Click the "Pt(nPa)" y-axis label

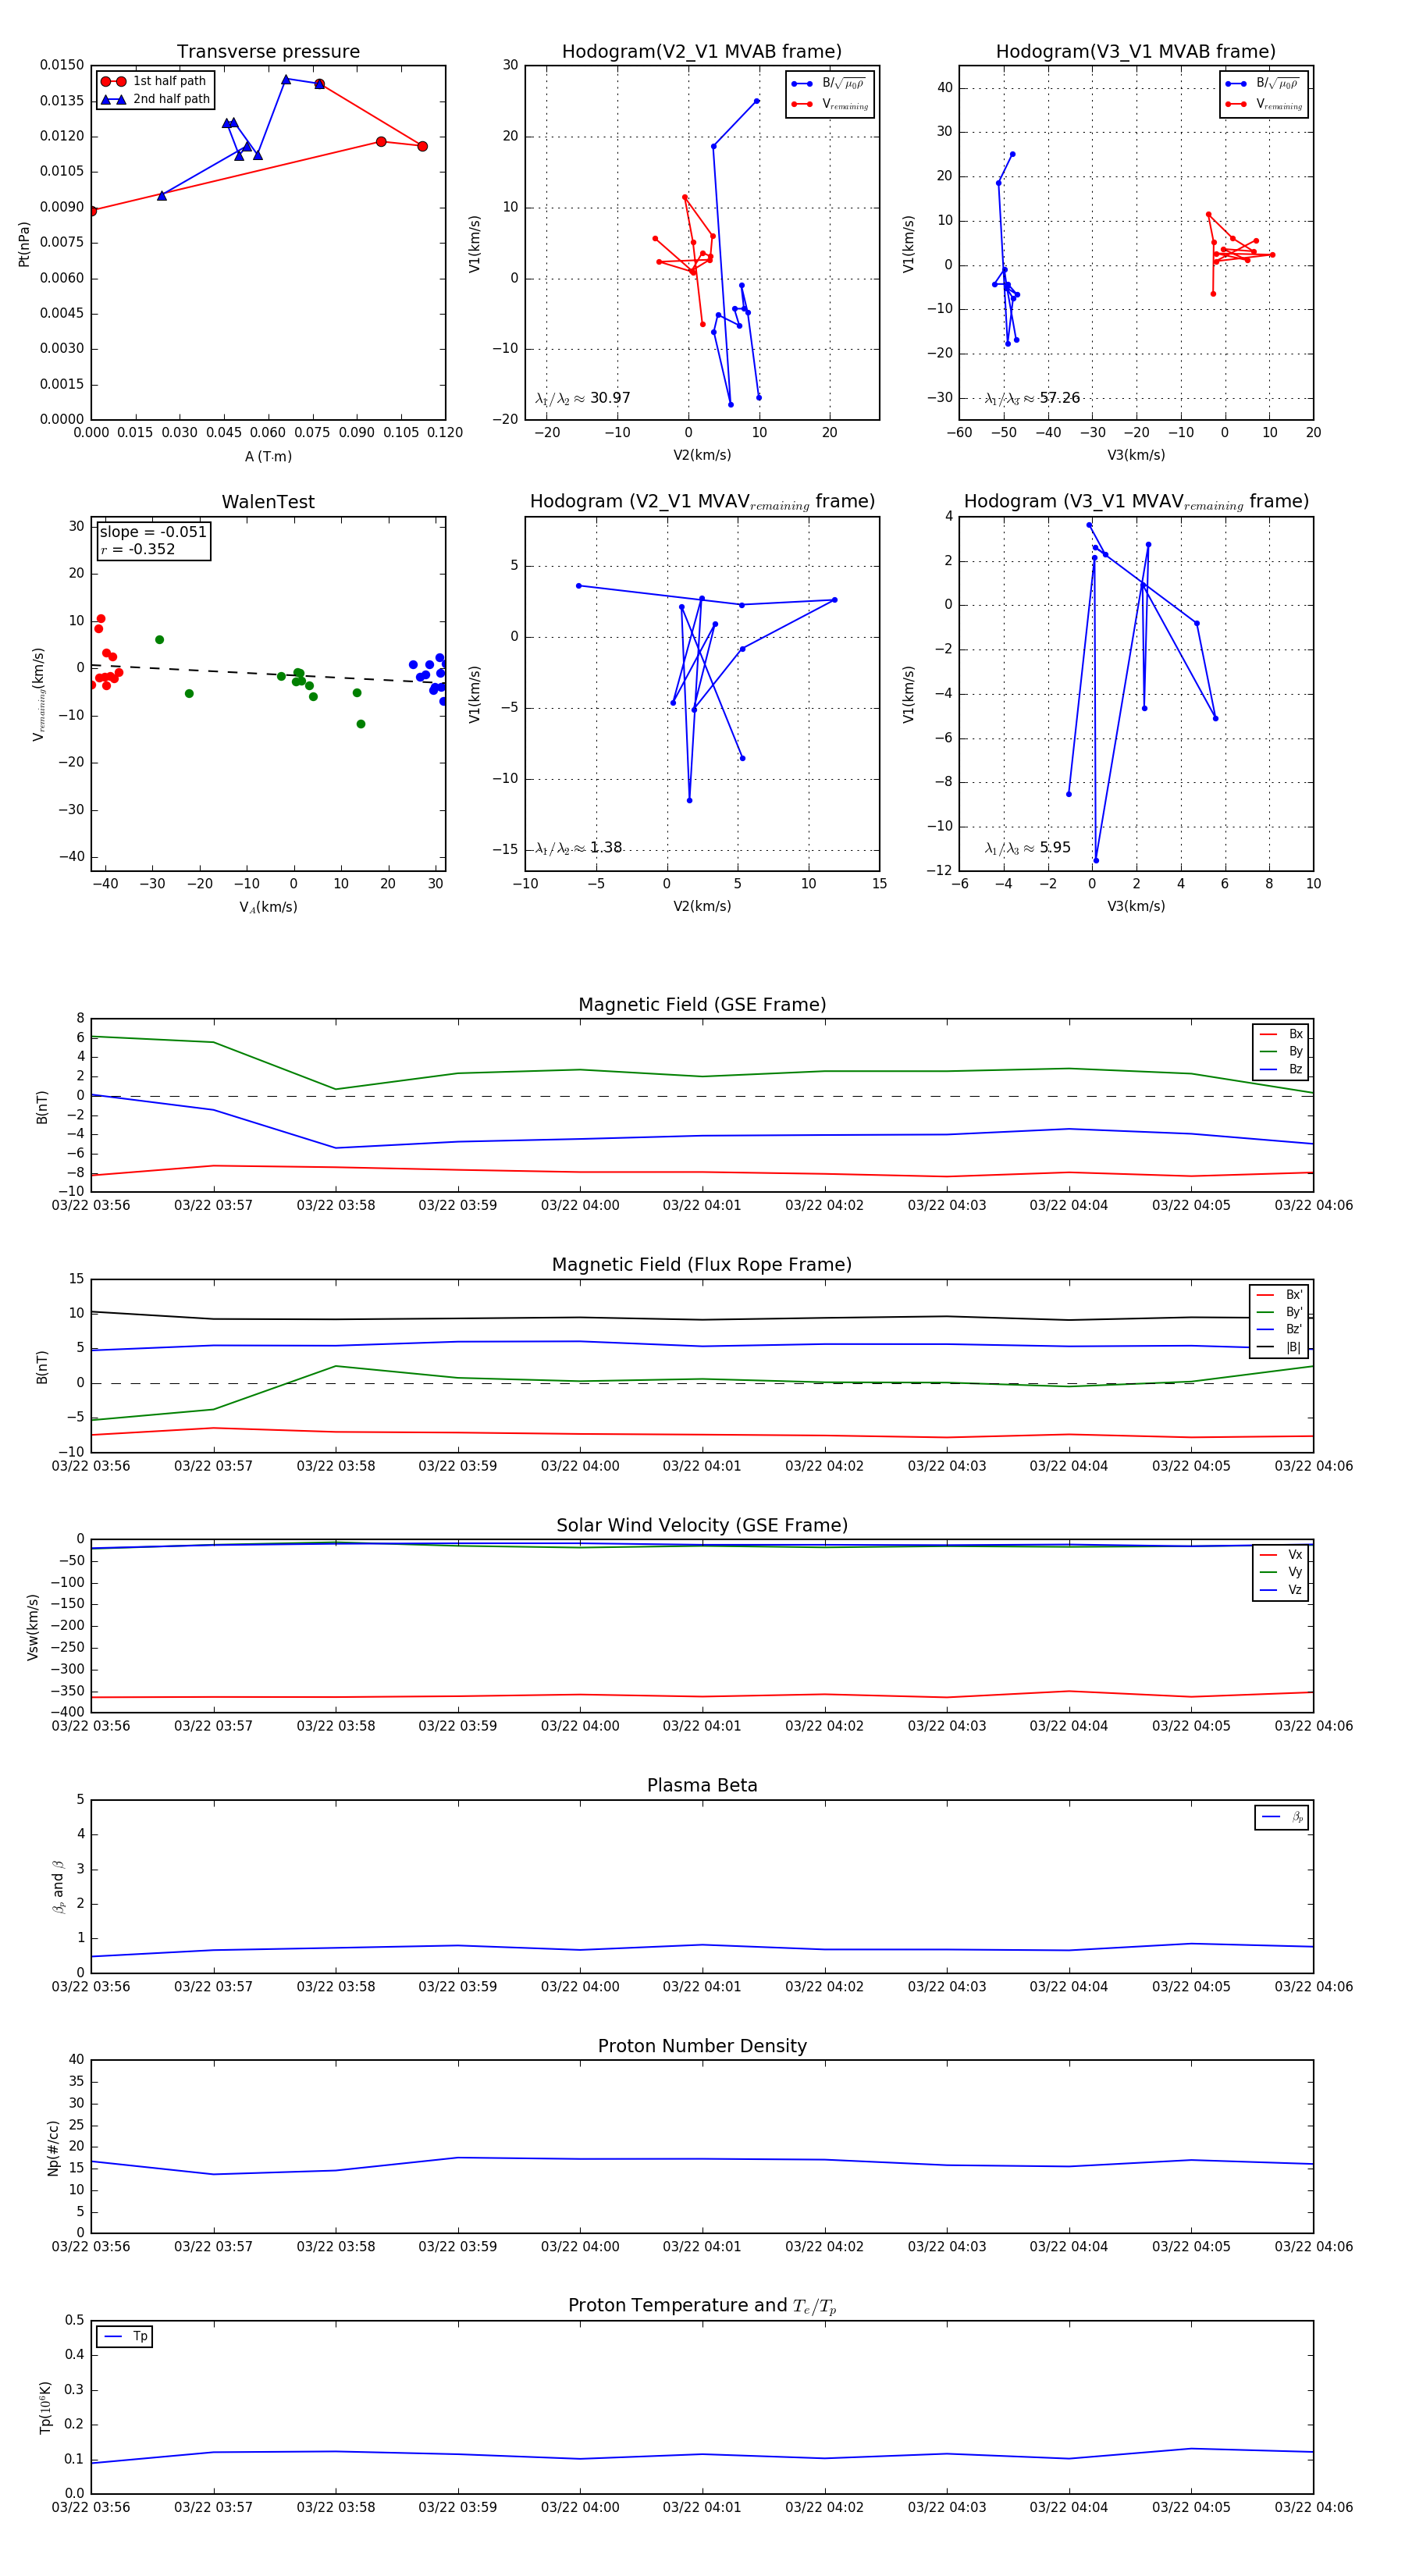pos(24,244)
